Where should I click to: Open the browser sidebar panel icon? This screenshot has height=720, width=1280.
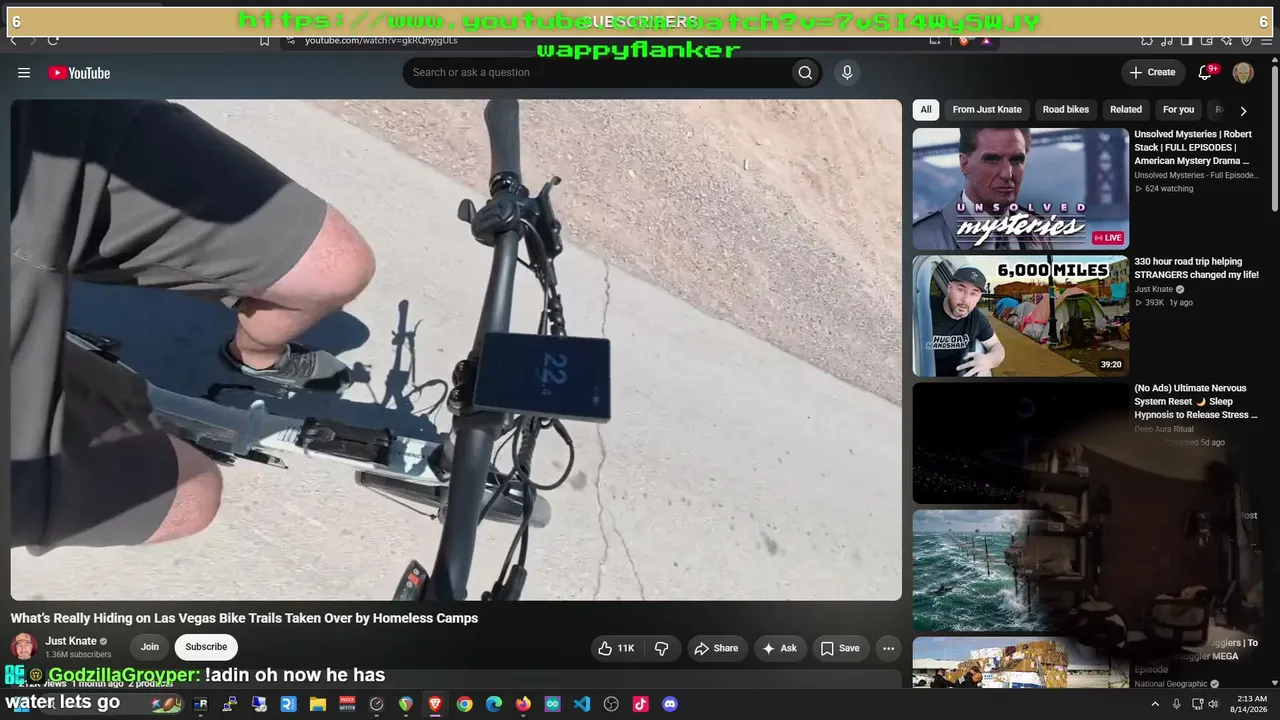(x=1186, y=40)
